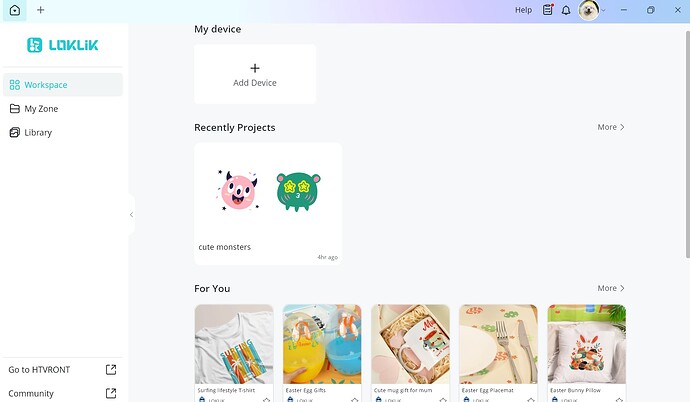Click Community external link icon
Viewport: 690px width, 402px height.
click(x=111, y=393)
